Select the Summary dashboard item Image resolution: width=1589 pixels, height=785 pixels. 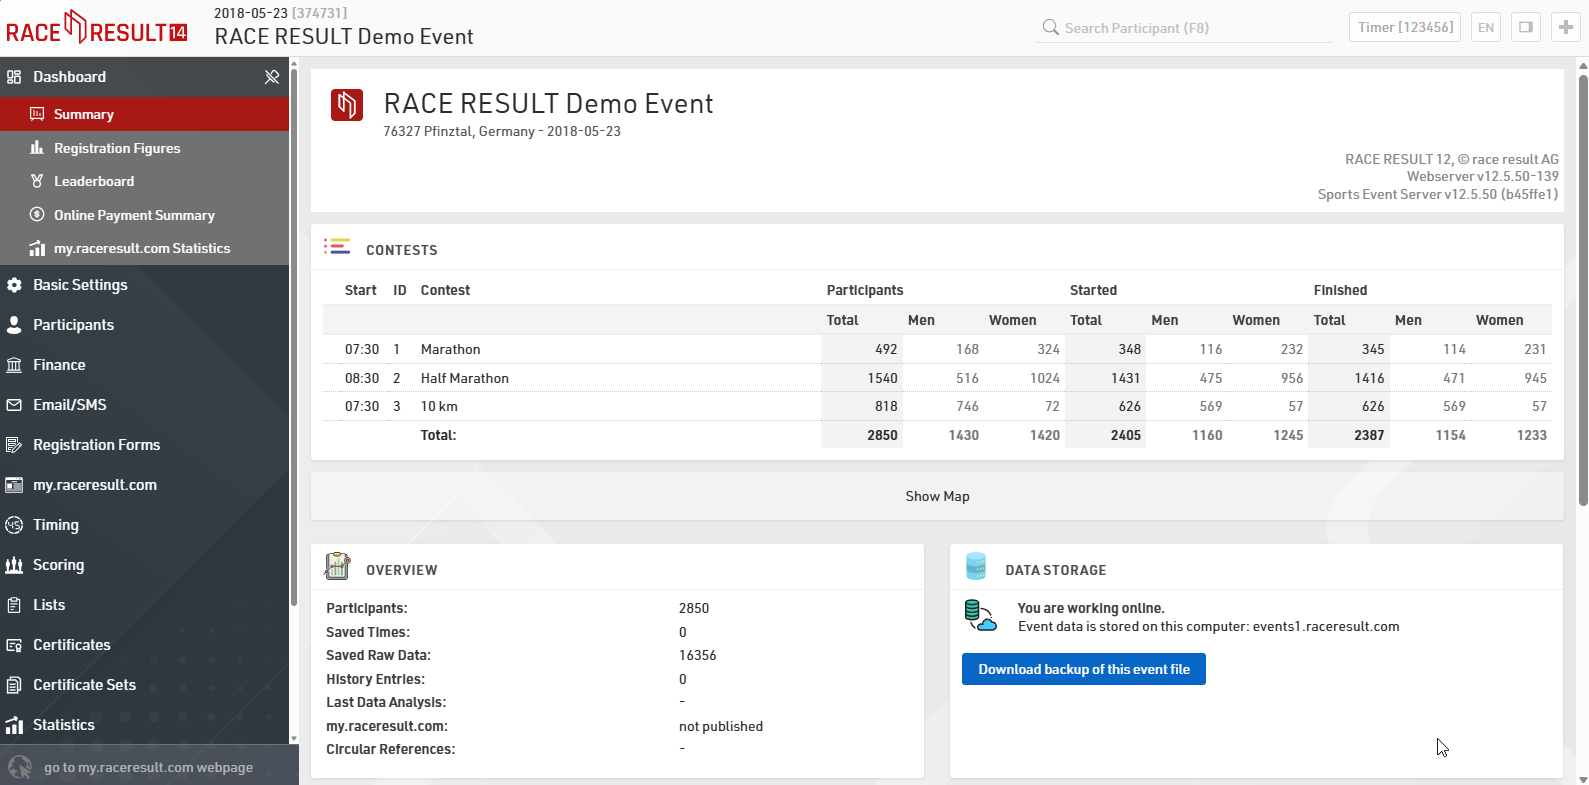tap(84, 114)
